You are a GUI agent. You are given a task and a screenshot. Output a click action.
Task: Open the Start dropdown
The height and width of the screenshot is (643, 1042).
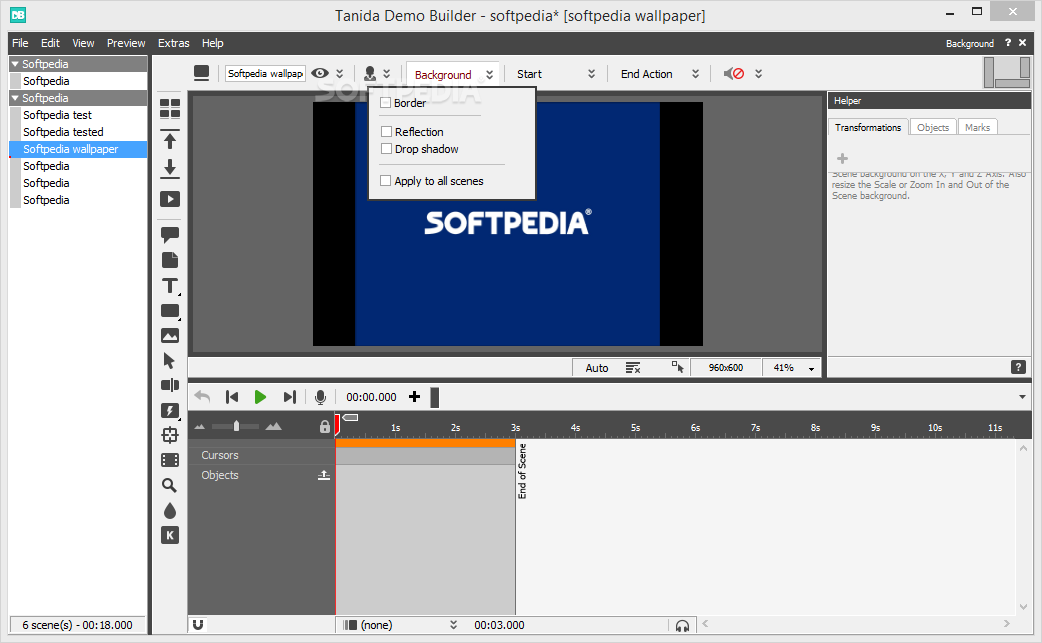click(x=591, y=74)
